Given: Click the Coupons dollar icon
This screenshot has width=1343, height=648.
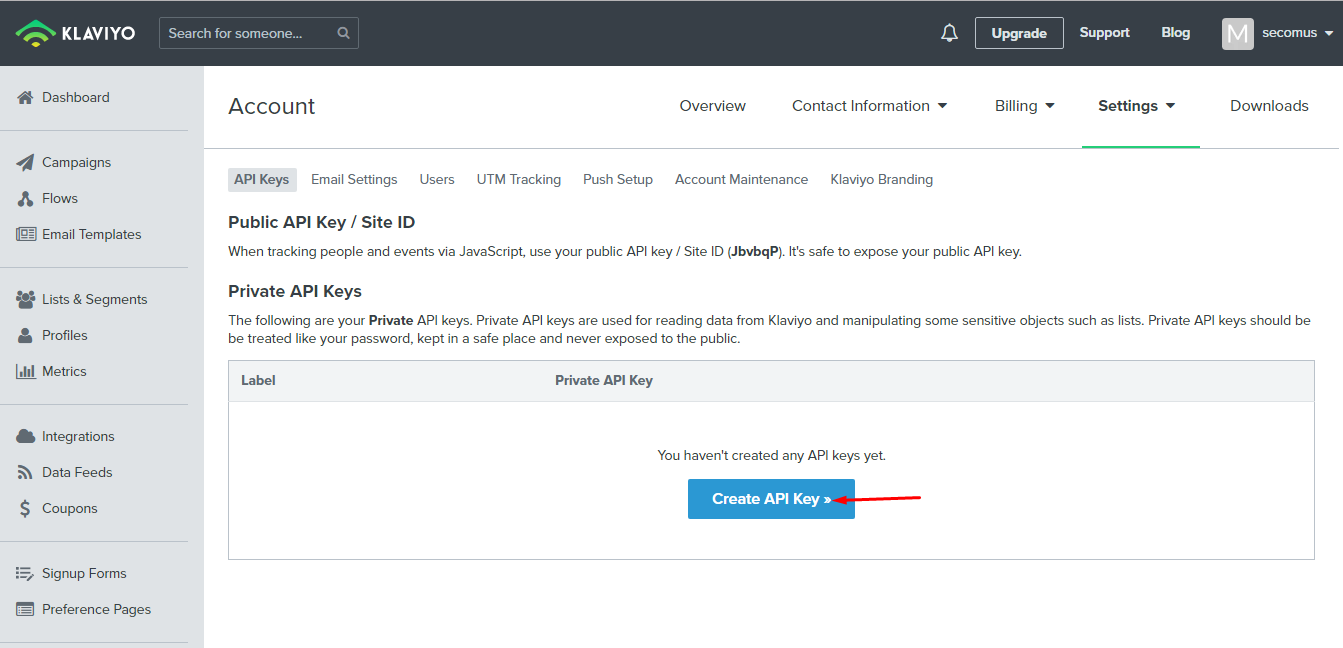Looking at the screenshot, I should click(25, 508).
